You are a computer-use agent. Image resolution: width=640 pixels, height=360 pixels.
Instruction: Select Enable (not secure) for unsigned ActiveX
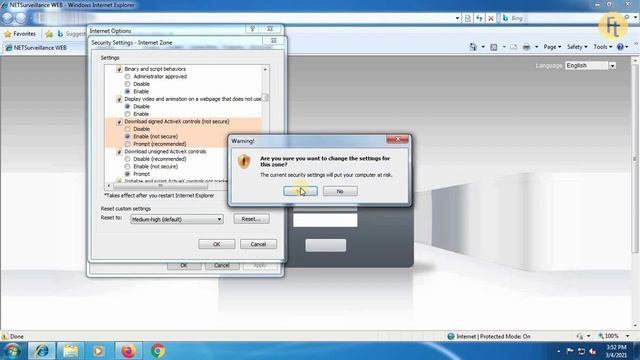[127, 167]
